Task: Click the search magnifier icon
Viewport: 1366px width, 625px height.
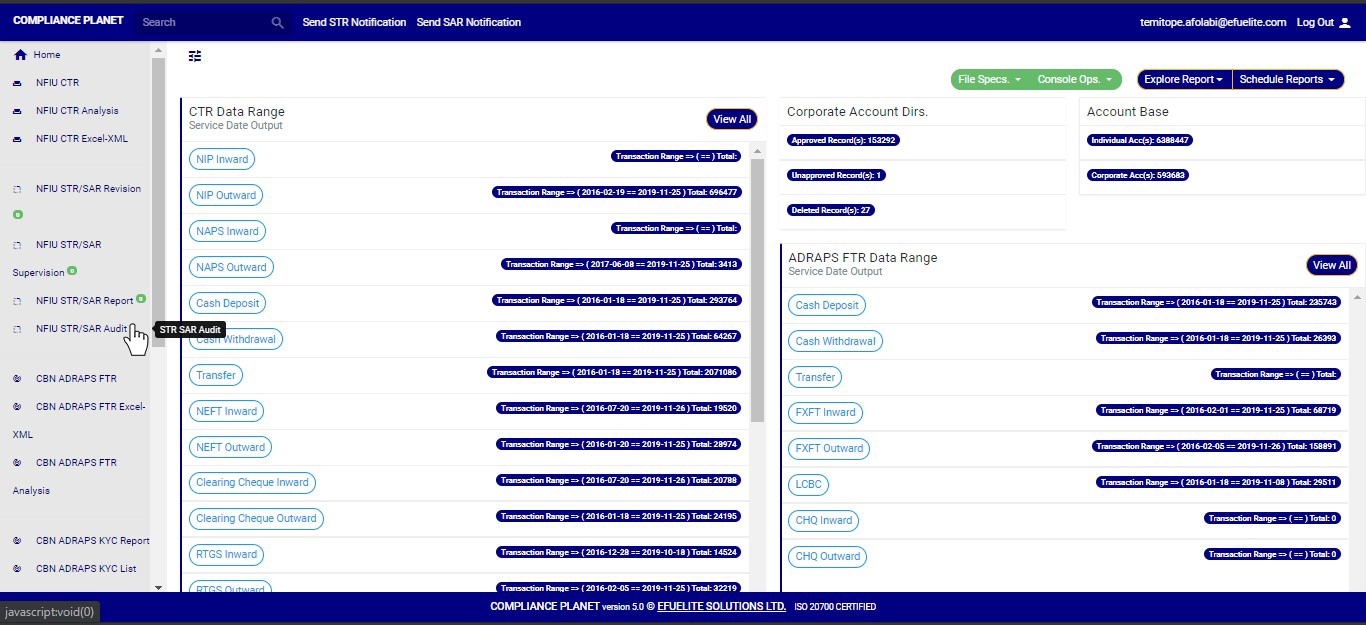Action: click(278, 22)
